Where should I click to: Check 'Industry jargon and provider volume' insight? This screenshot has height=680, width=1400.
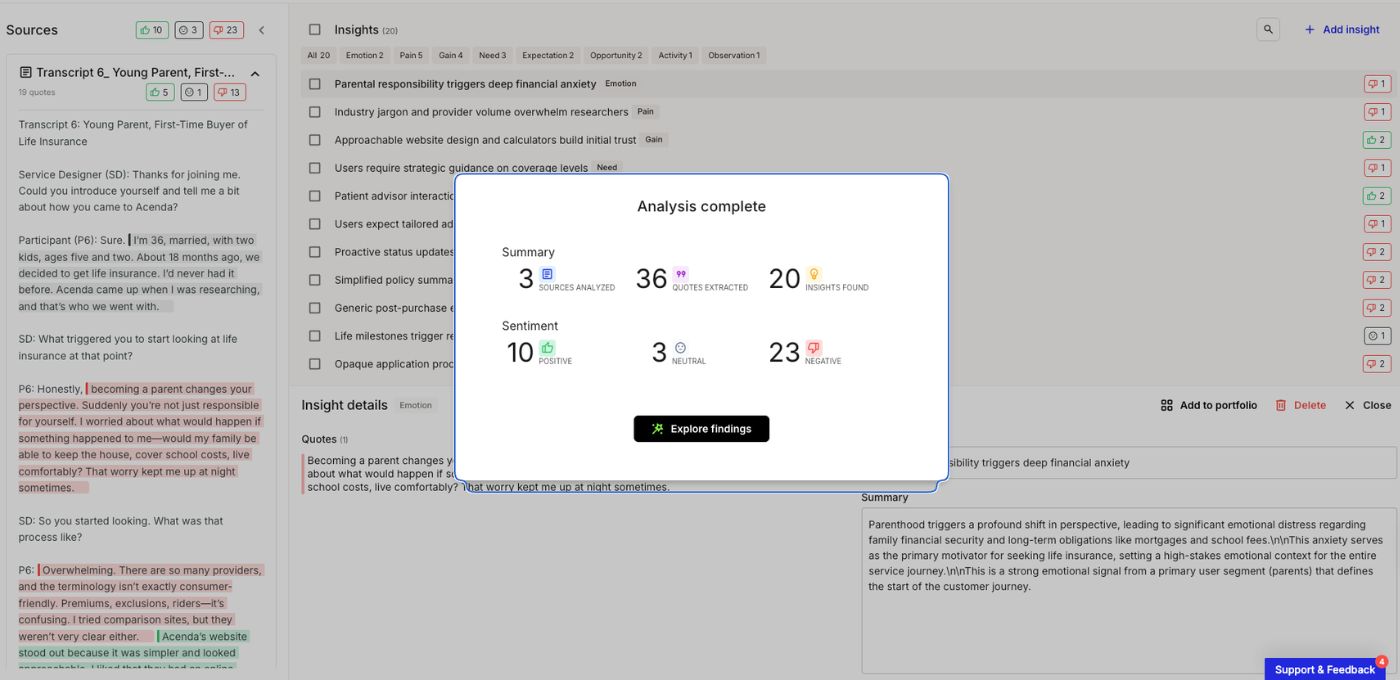[315, 112]
